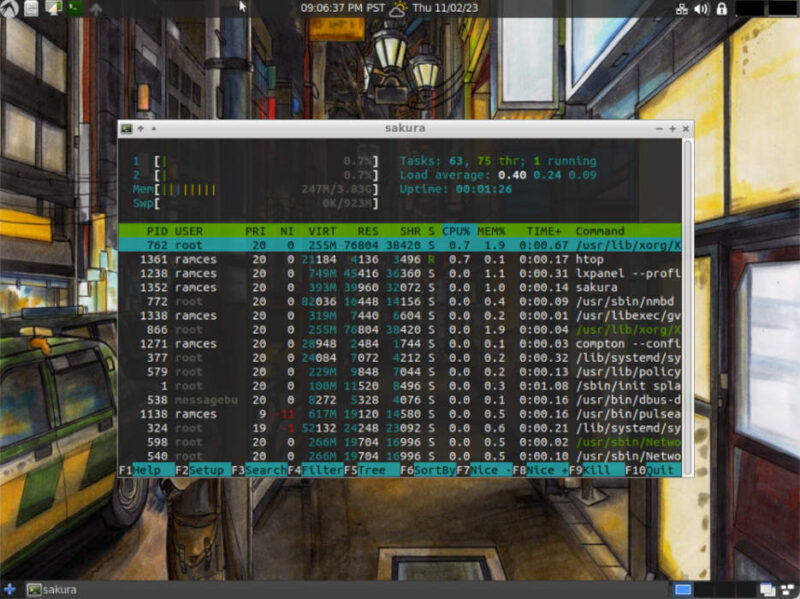Lock the screen via the padlock tray icon

click(723, 8)
